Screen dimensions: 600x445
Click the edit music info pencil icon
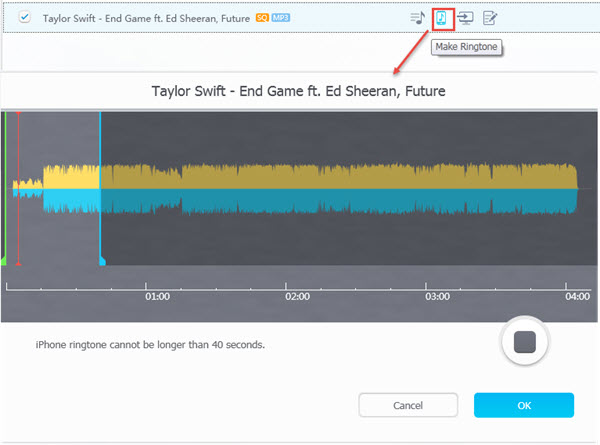tap(490, 18)
